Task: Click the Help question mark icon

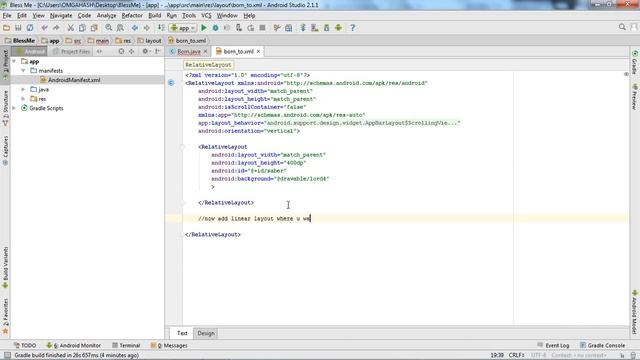Action: [x=353, y=28]
